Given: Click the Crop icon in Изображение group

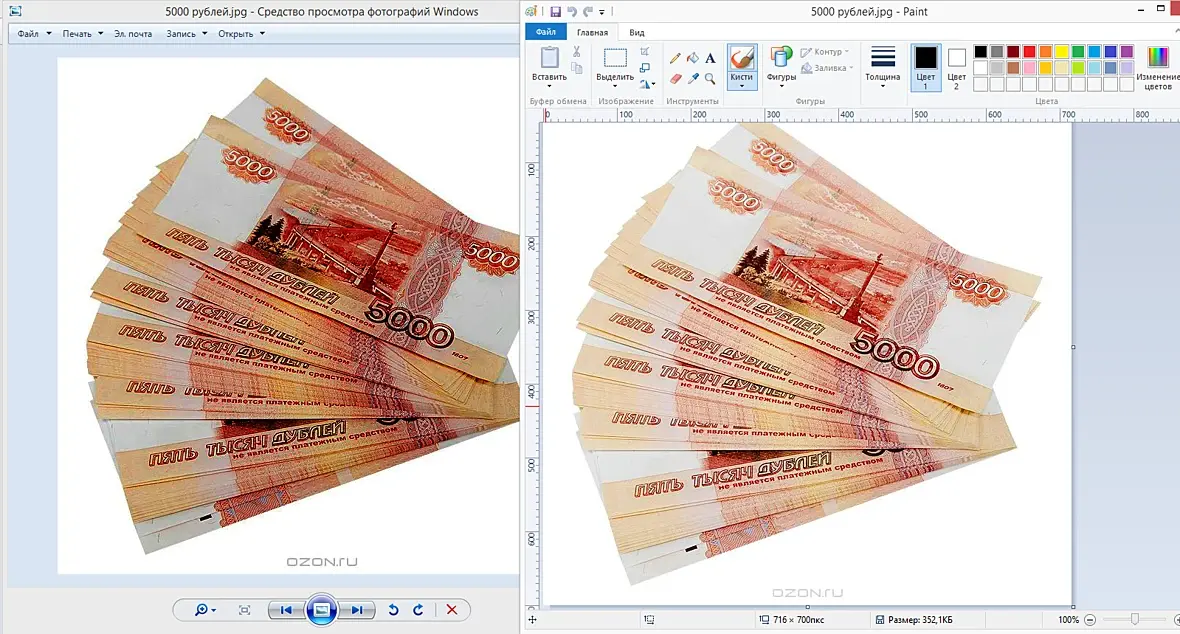Looking at the screenshot, I should pos(645,51).
